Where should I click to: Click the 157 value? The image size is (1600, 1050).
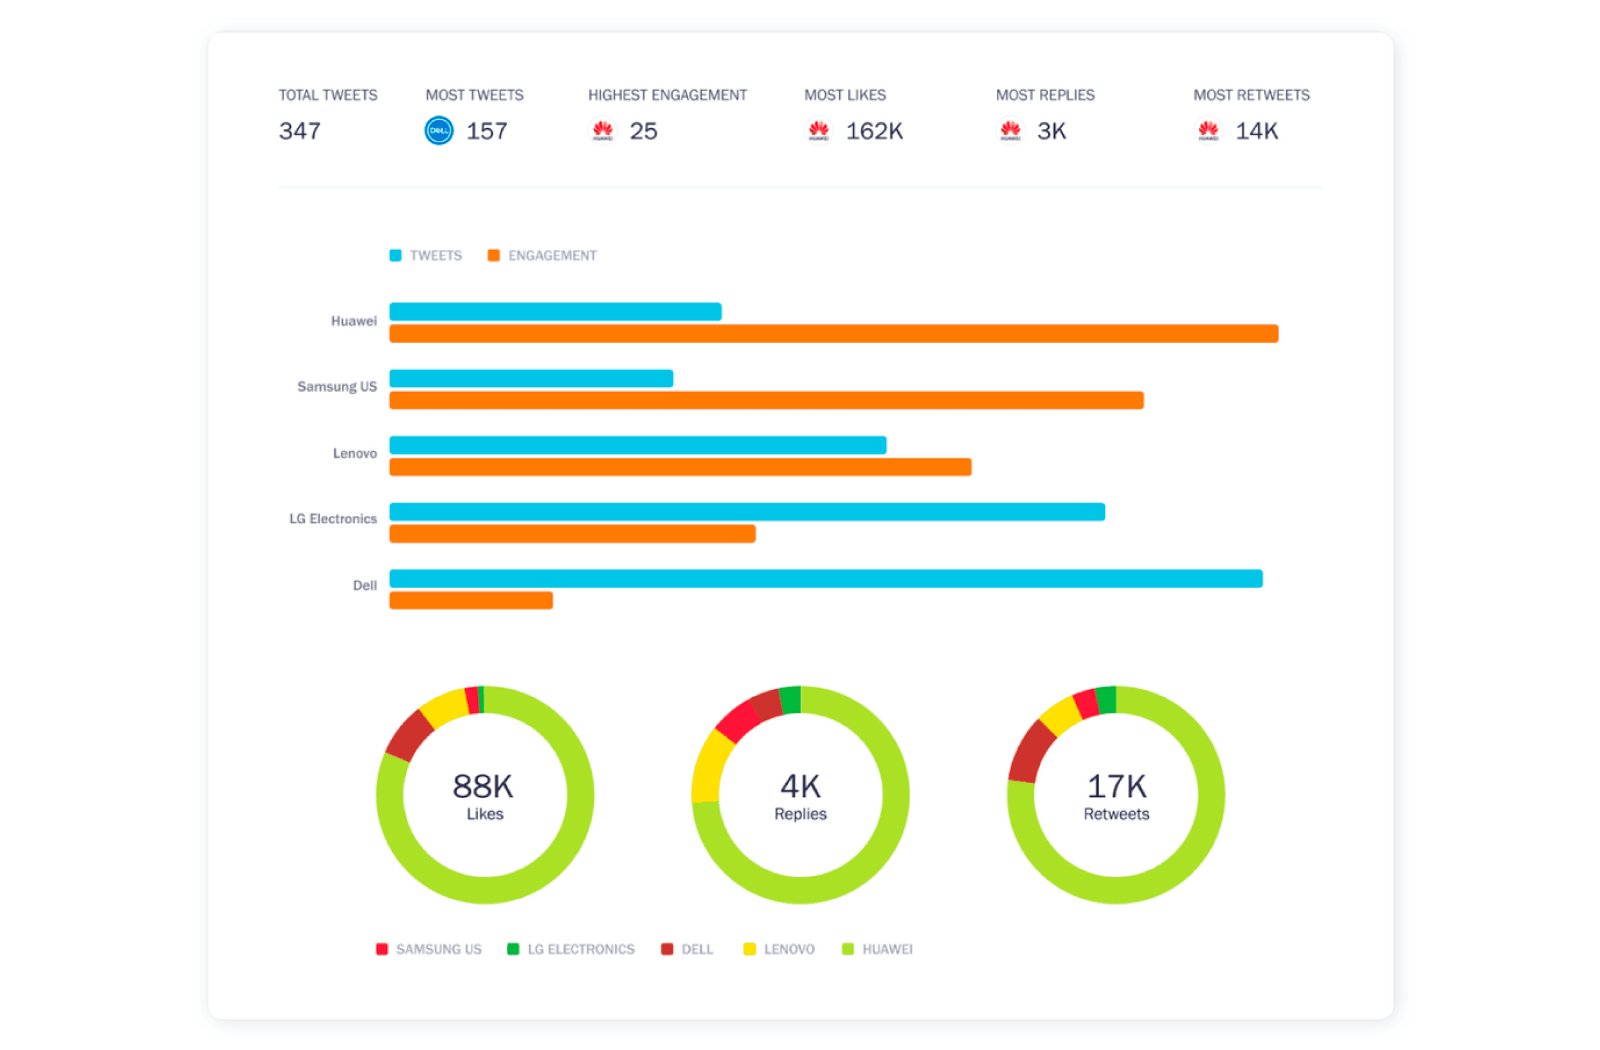click(487, 131)
